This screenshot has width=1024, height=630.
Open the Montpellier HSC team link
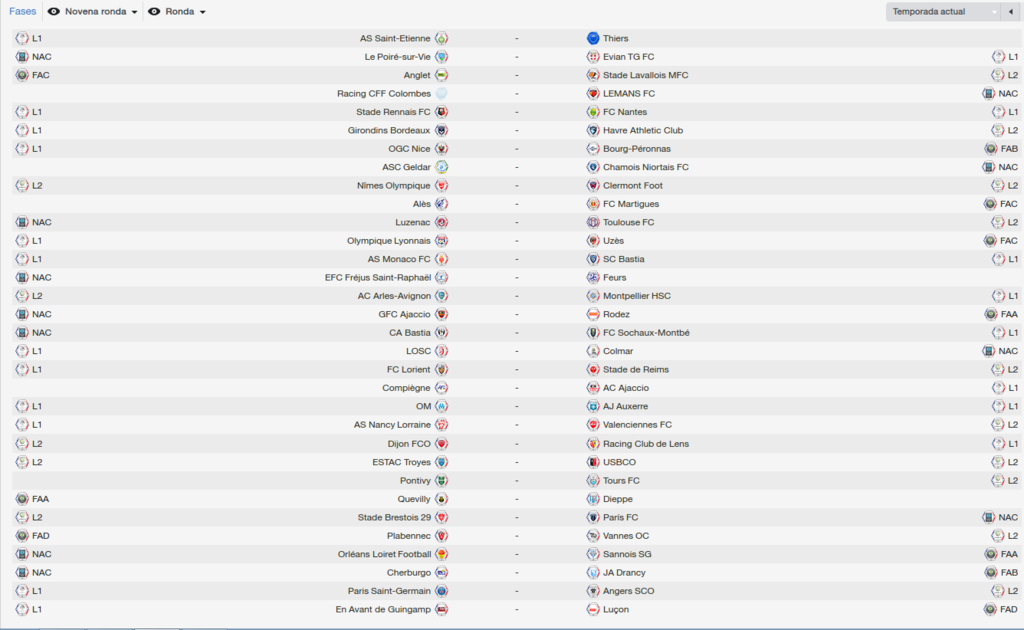637,296
